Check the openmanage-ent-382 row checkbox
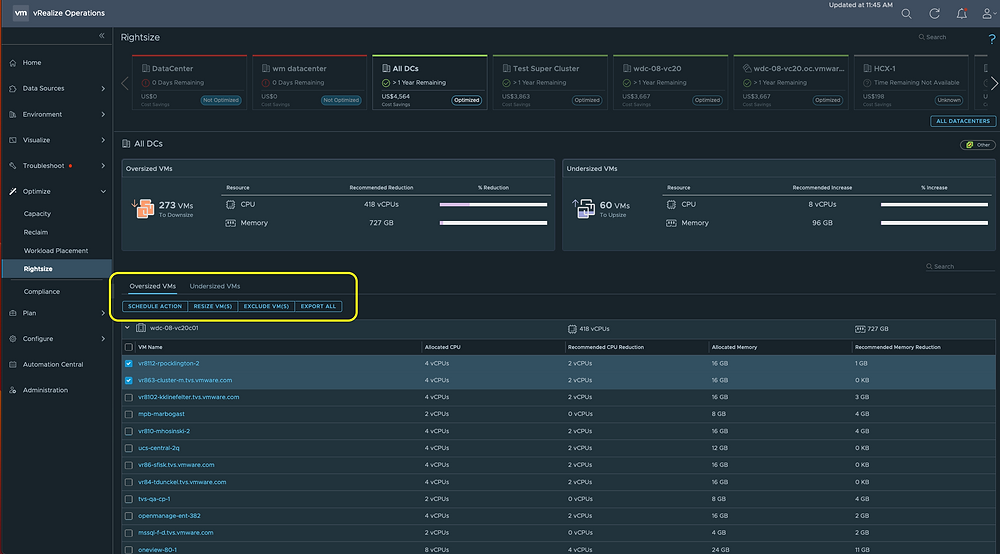This screenshot has width=1000, height=554. (x=129, y=516)
